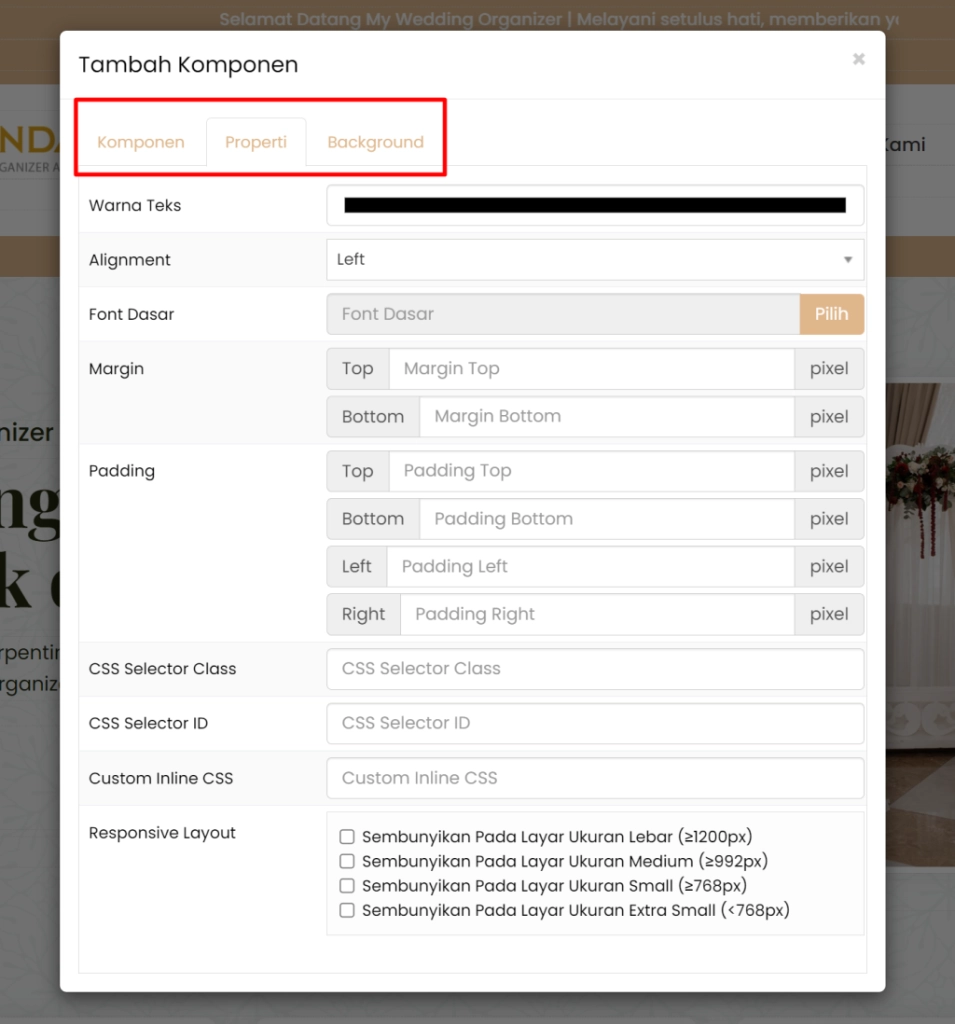The image size is (955, 1024).
Task: Focus the CSS Selector ID input
Action: tap(595, 724)
